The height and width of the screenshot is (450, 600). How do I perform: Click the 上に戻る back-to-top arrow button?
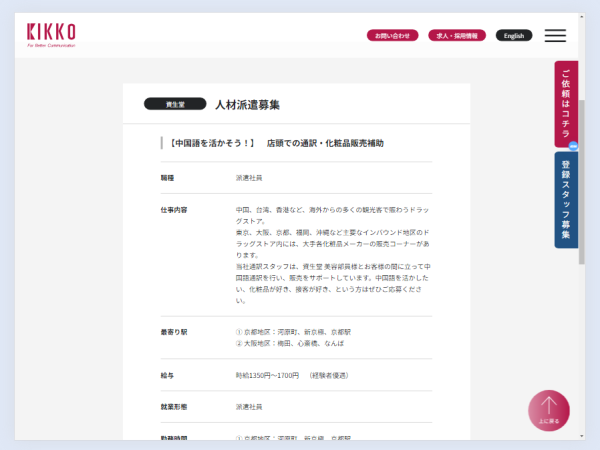coord(549,411)
